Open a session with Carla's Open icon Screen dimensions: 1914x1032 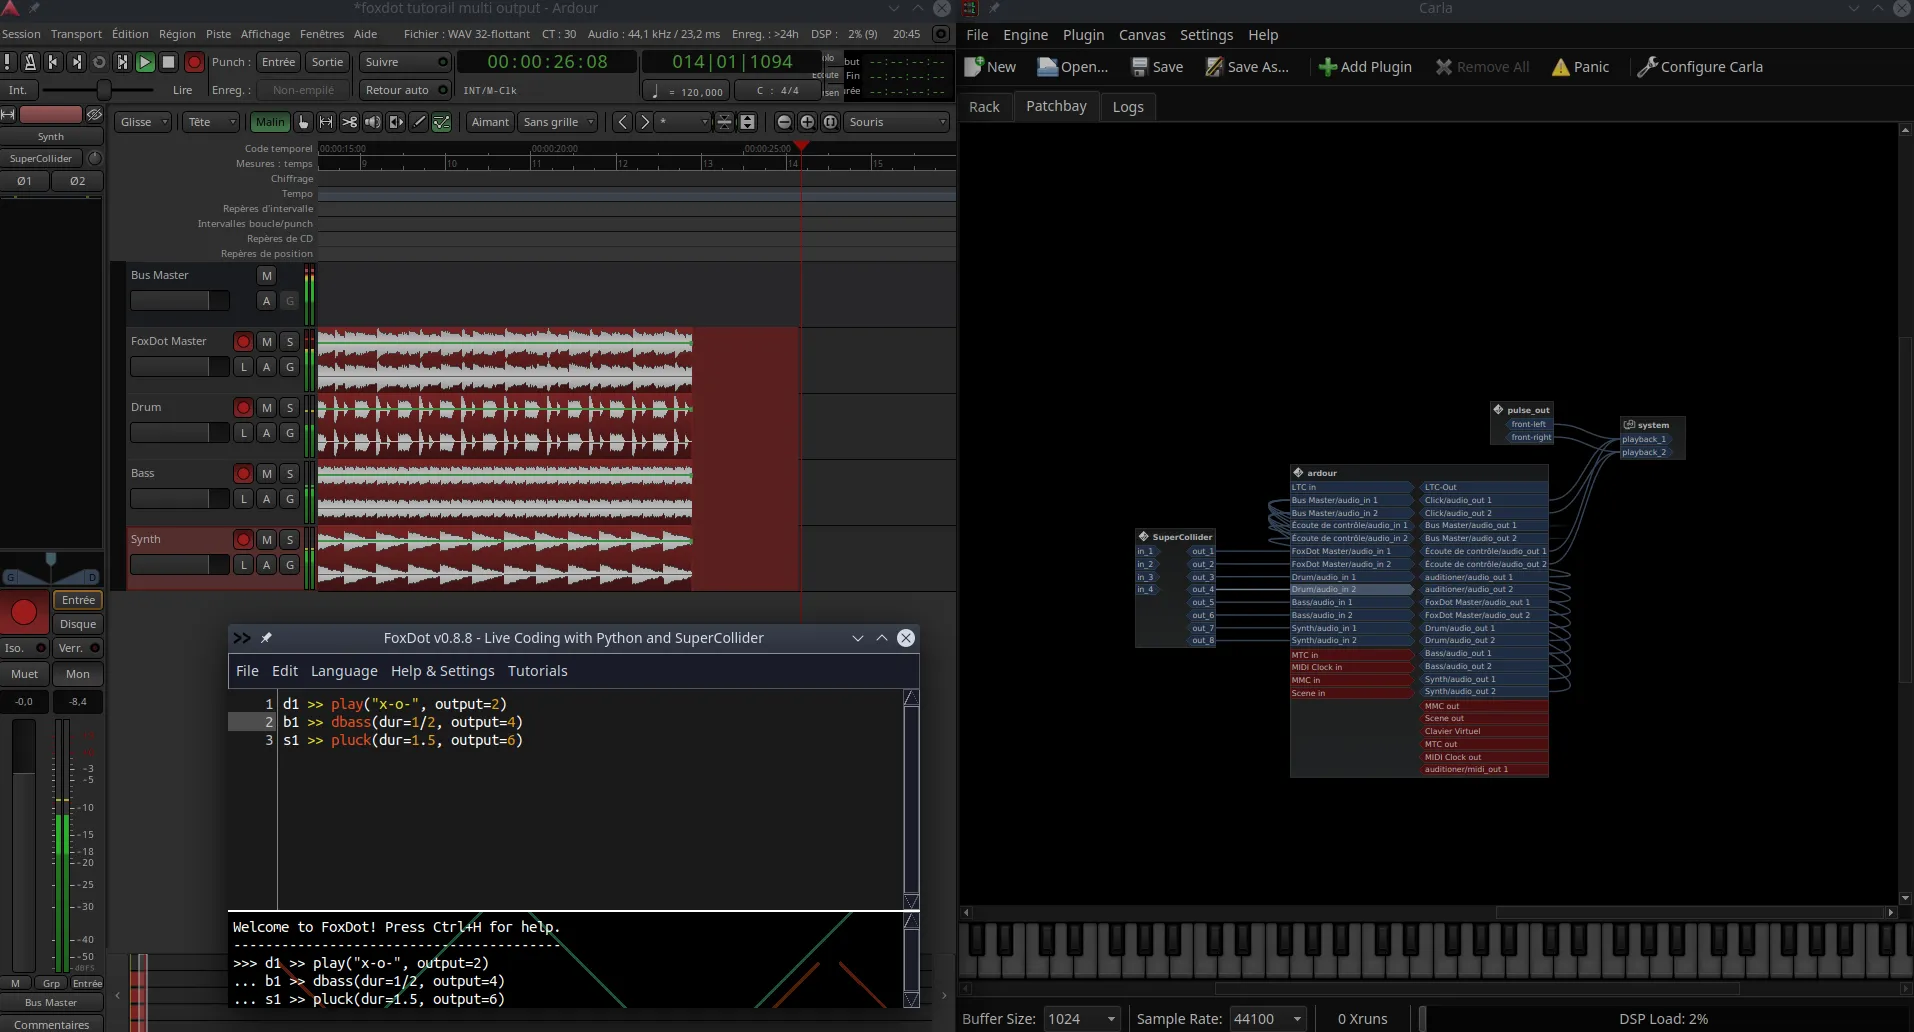tap(1046, 67)
